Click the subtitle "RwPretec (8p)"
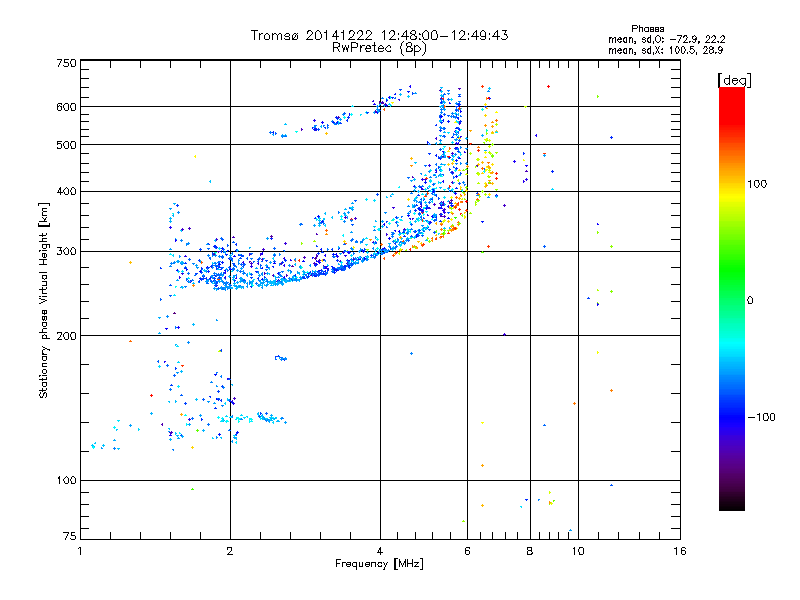Viewport: 800px width, 600px height. 379,48
